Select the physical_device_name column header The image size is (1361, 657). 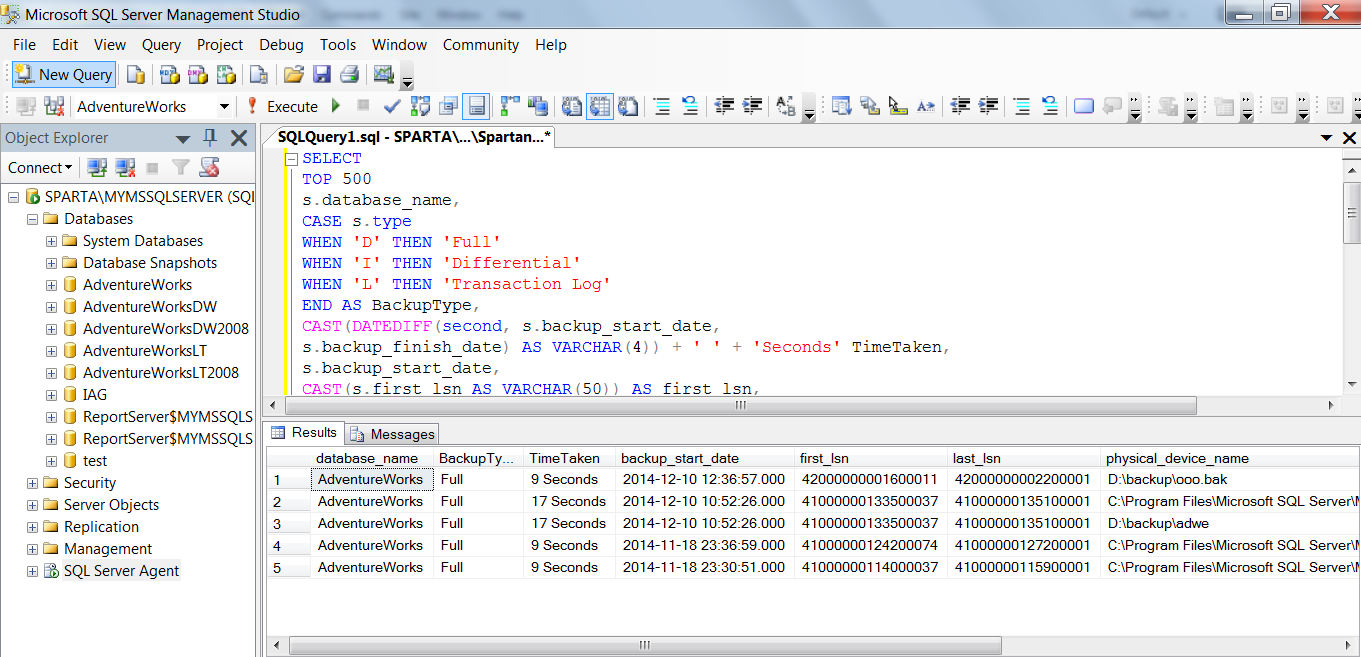point(1176,458)
